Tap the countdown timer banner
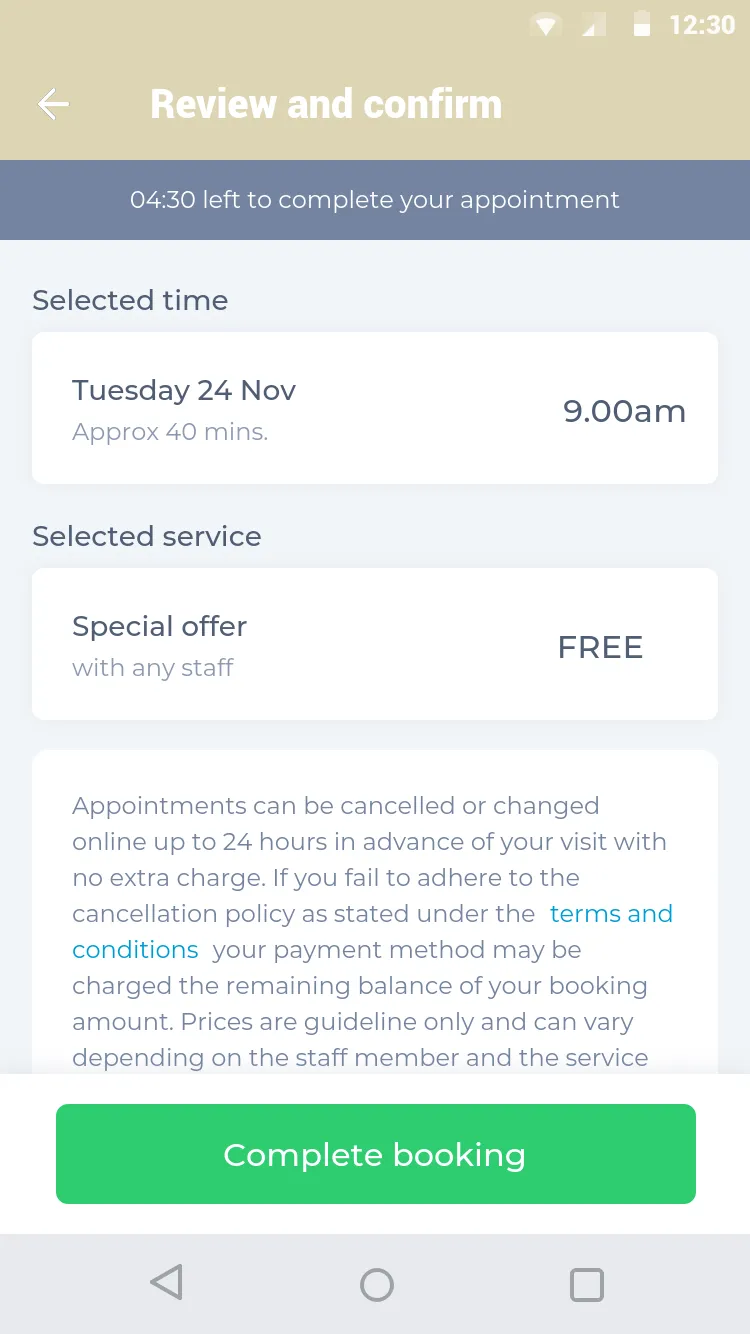 375,200
